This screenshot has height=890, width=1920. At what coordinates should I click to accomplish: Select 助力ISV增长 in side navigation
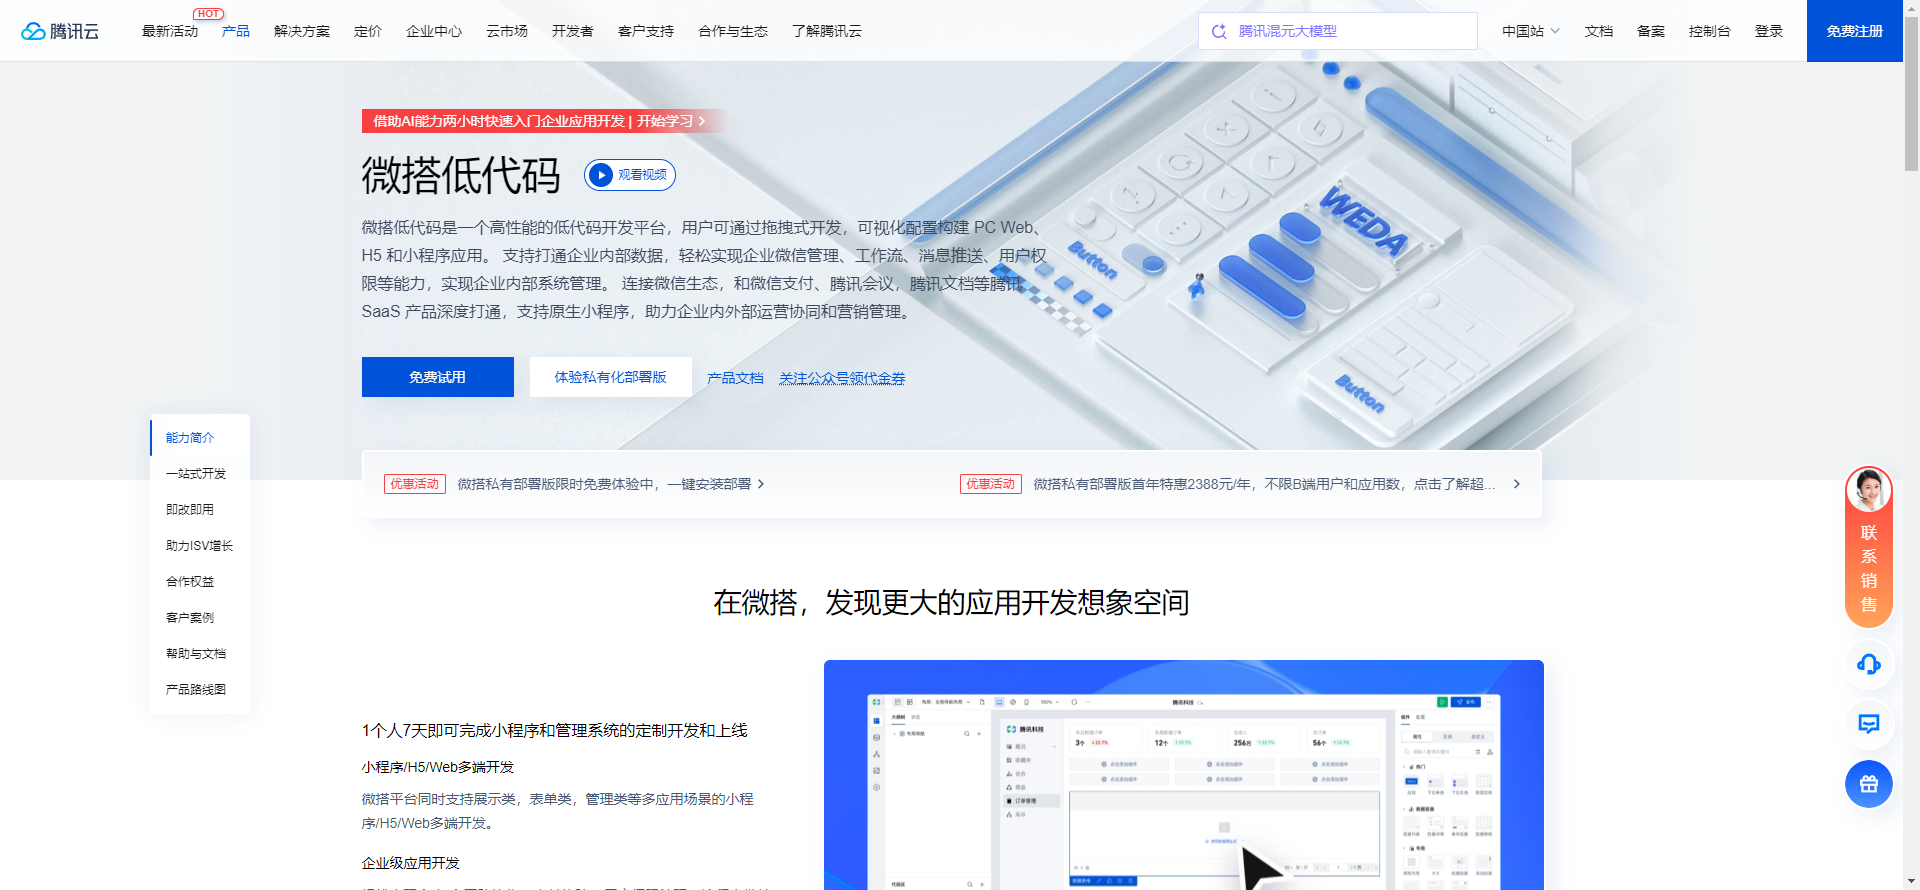pos(199,546)
